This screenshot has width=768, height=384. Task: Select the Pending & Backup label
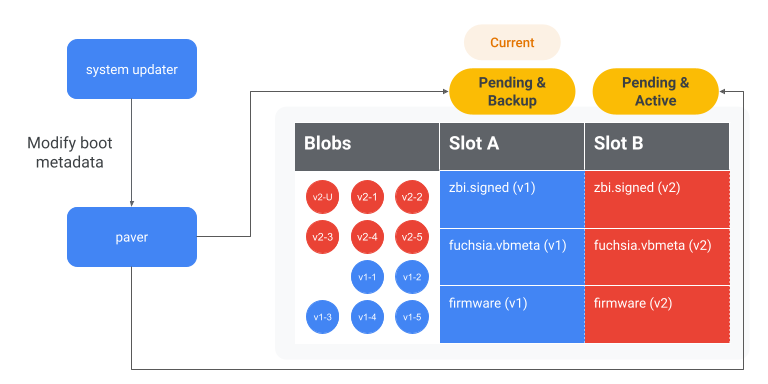pyautogui.click(x=512, y=92)
